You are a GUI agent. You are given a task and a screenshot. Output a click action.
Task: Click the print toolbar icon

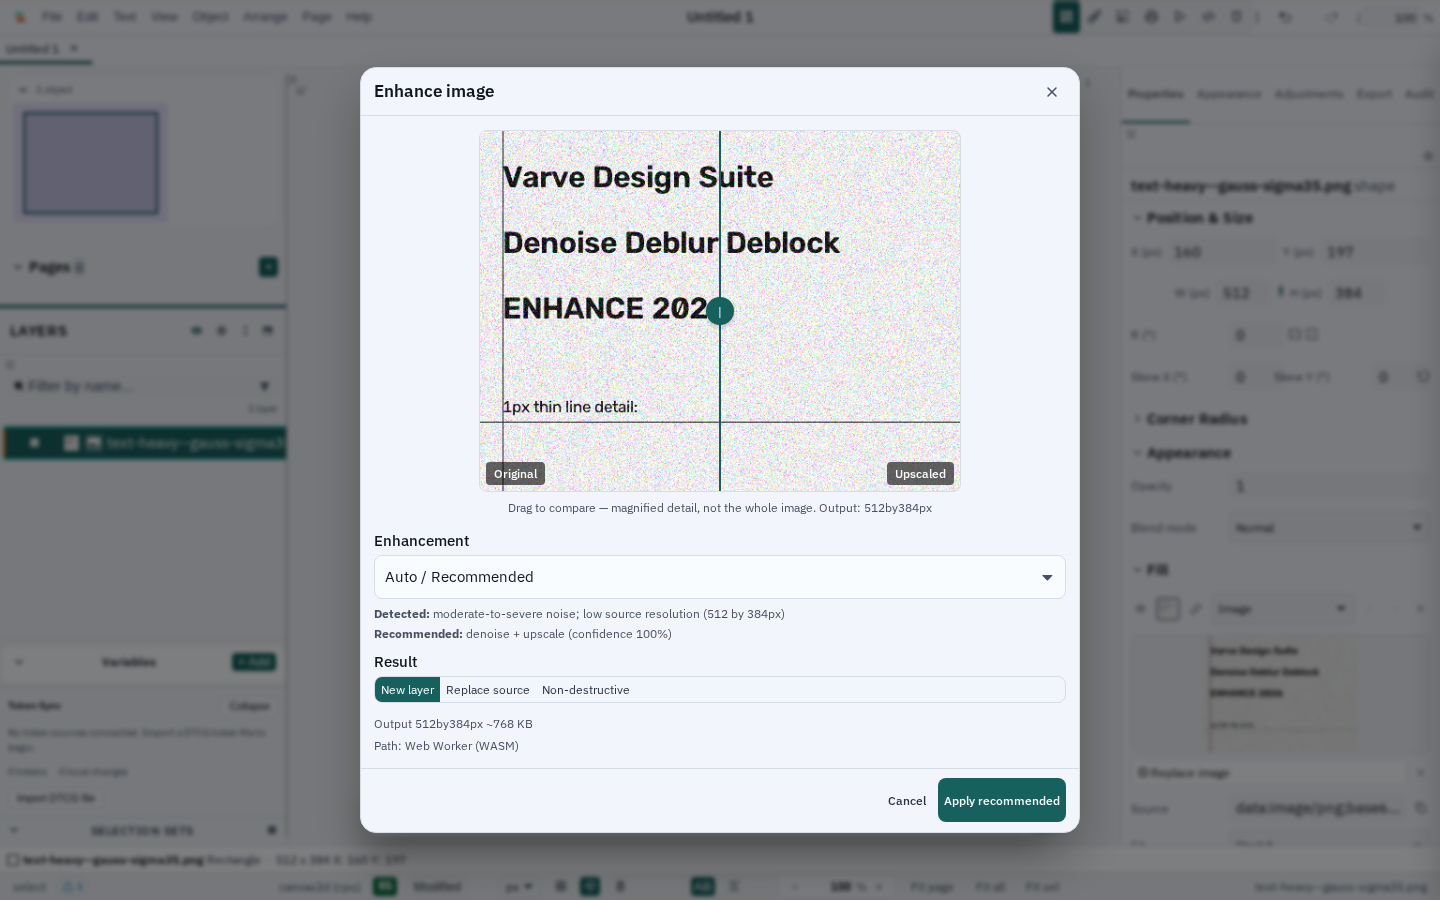(x=1151, y=17)
